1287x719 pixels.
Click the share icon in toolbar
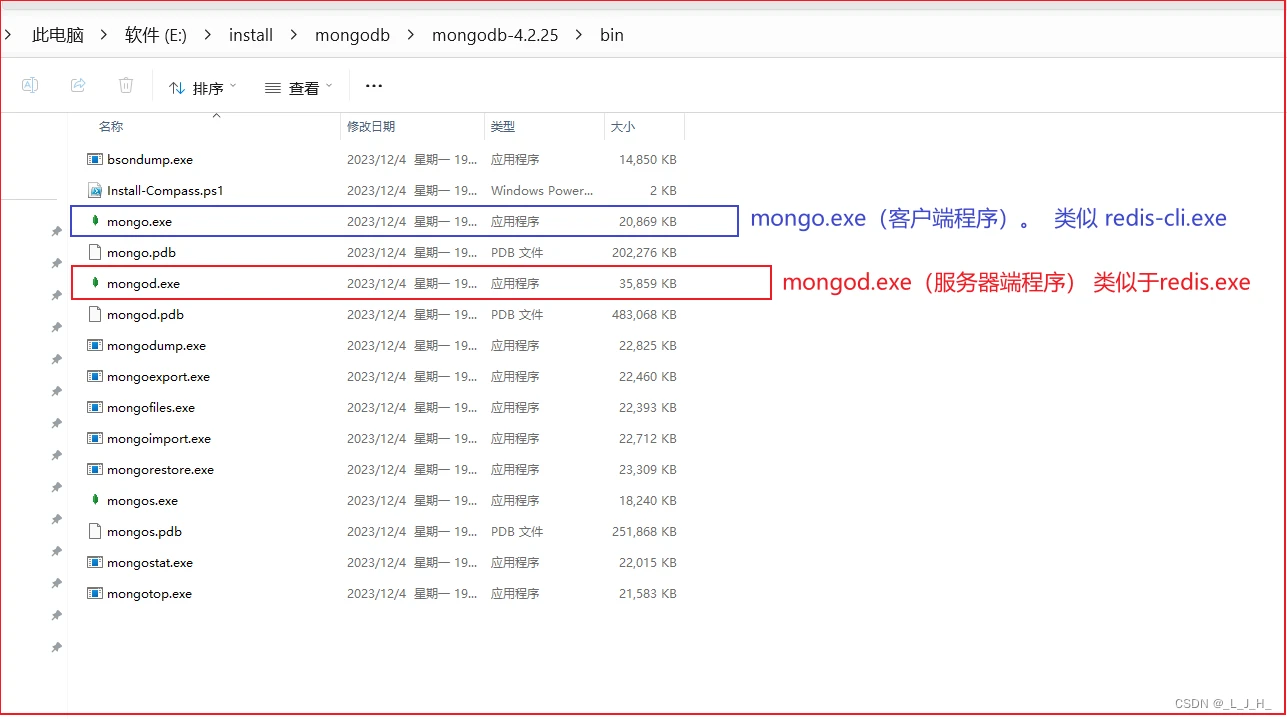(78, 86)
